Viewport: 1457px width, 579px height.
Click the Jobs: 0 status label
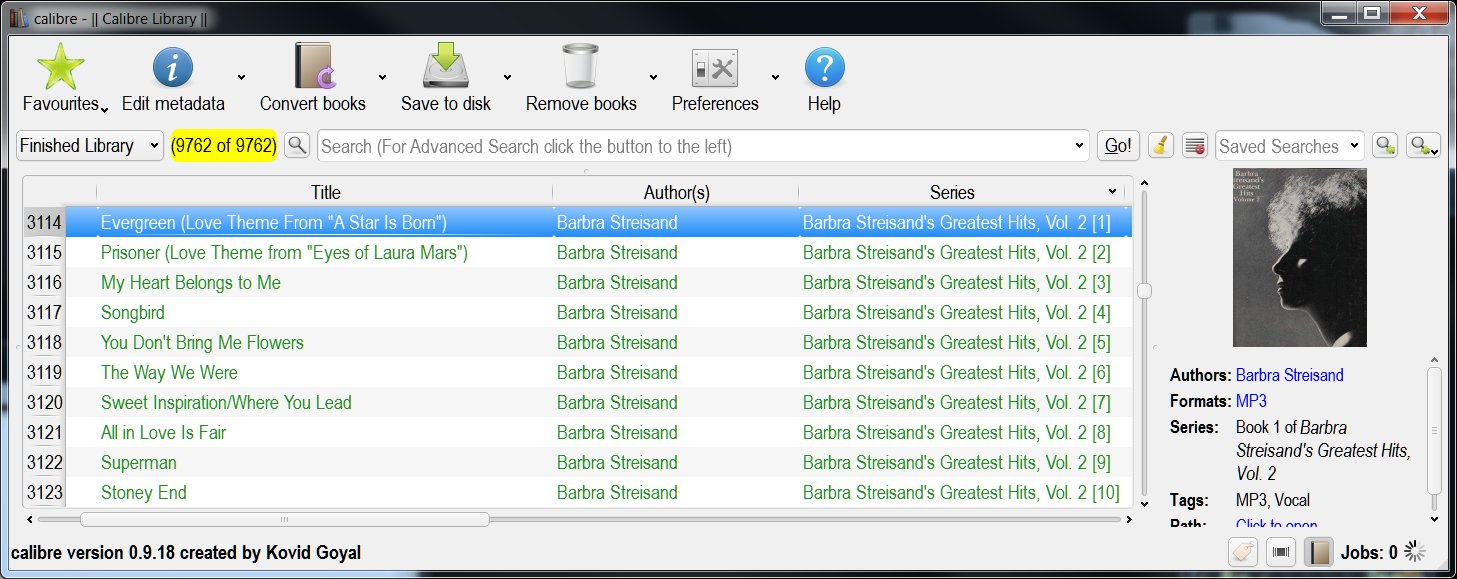pos(1369,552)
